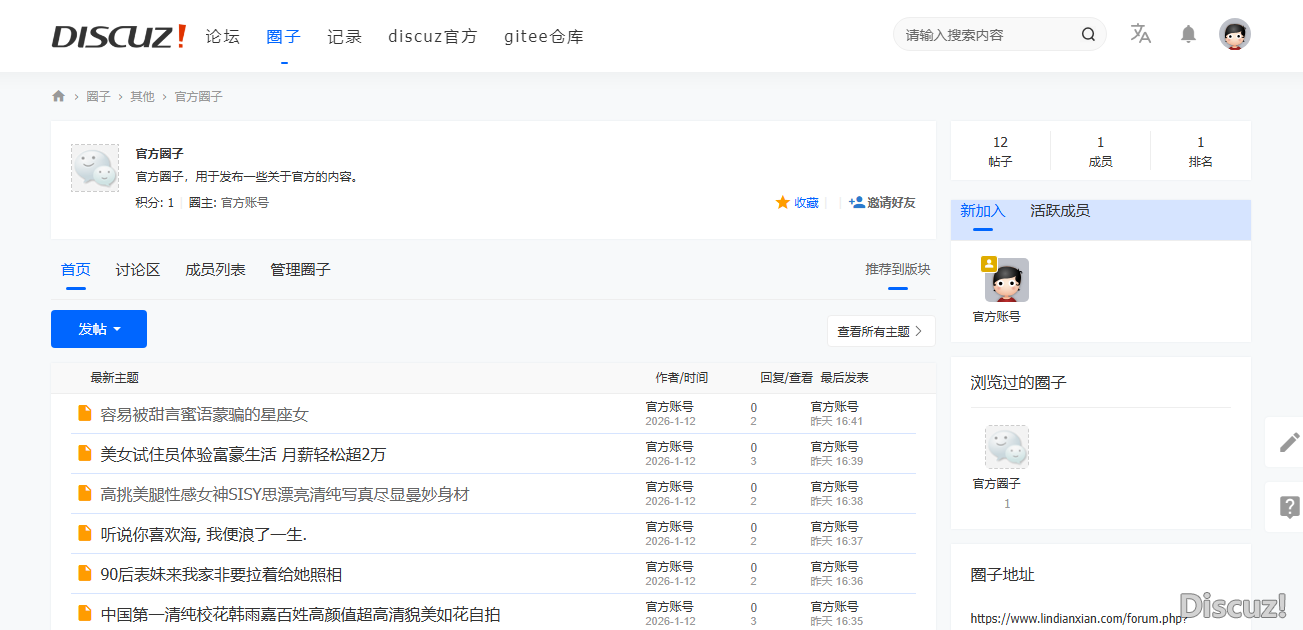Go to 论坛 in the top navigation
This screenshot has width=1303, height=630.
(223, 37)
